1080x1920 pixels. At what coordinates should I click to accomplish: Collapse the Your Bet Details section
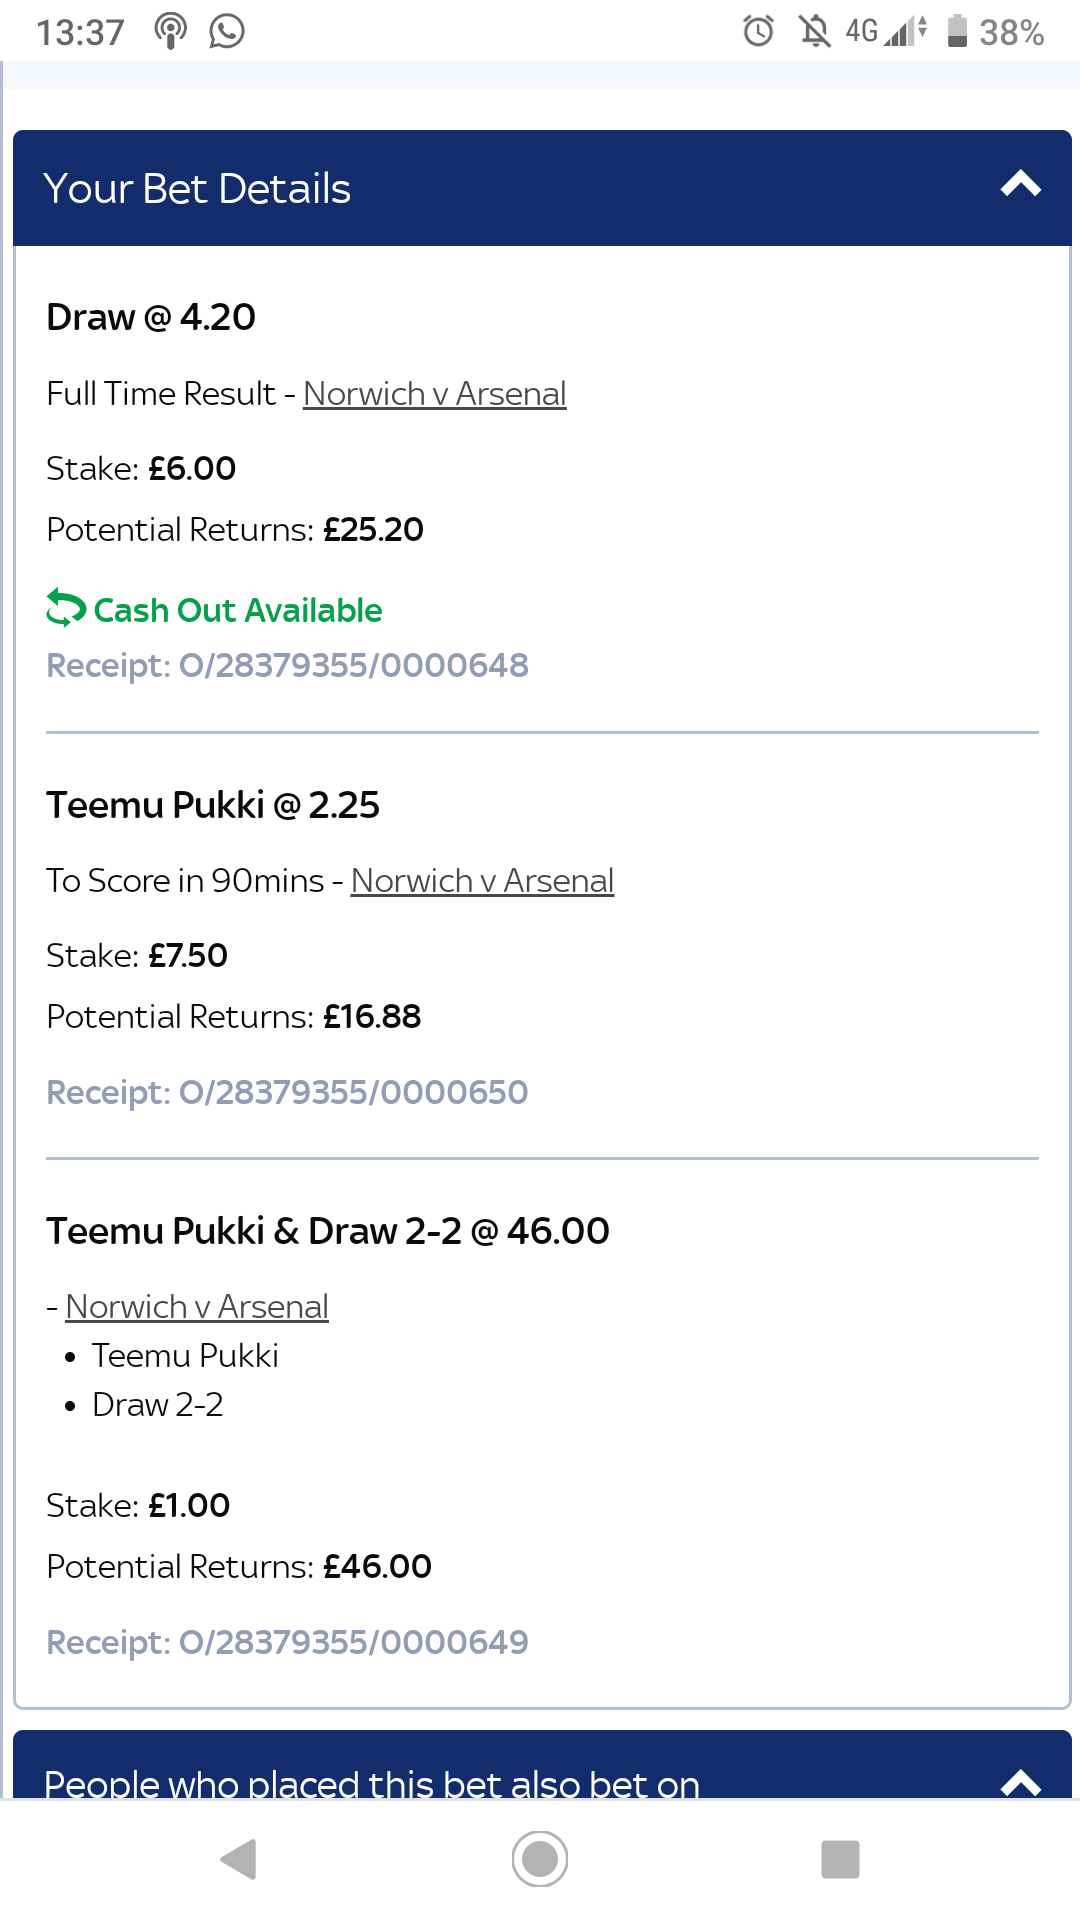tap(1021, 185)
